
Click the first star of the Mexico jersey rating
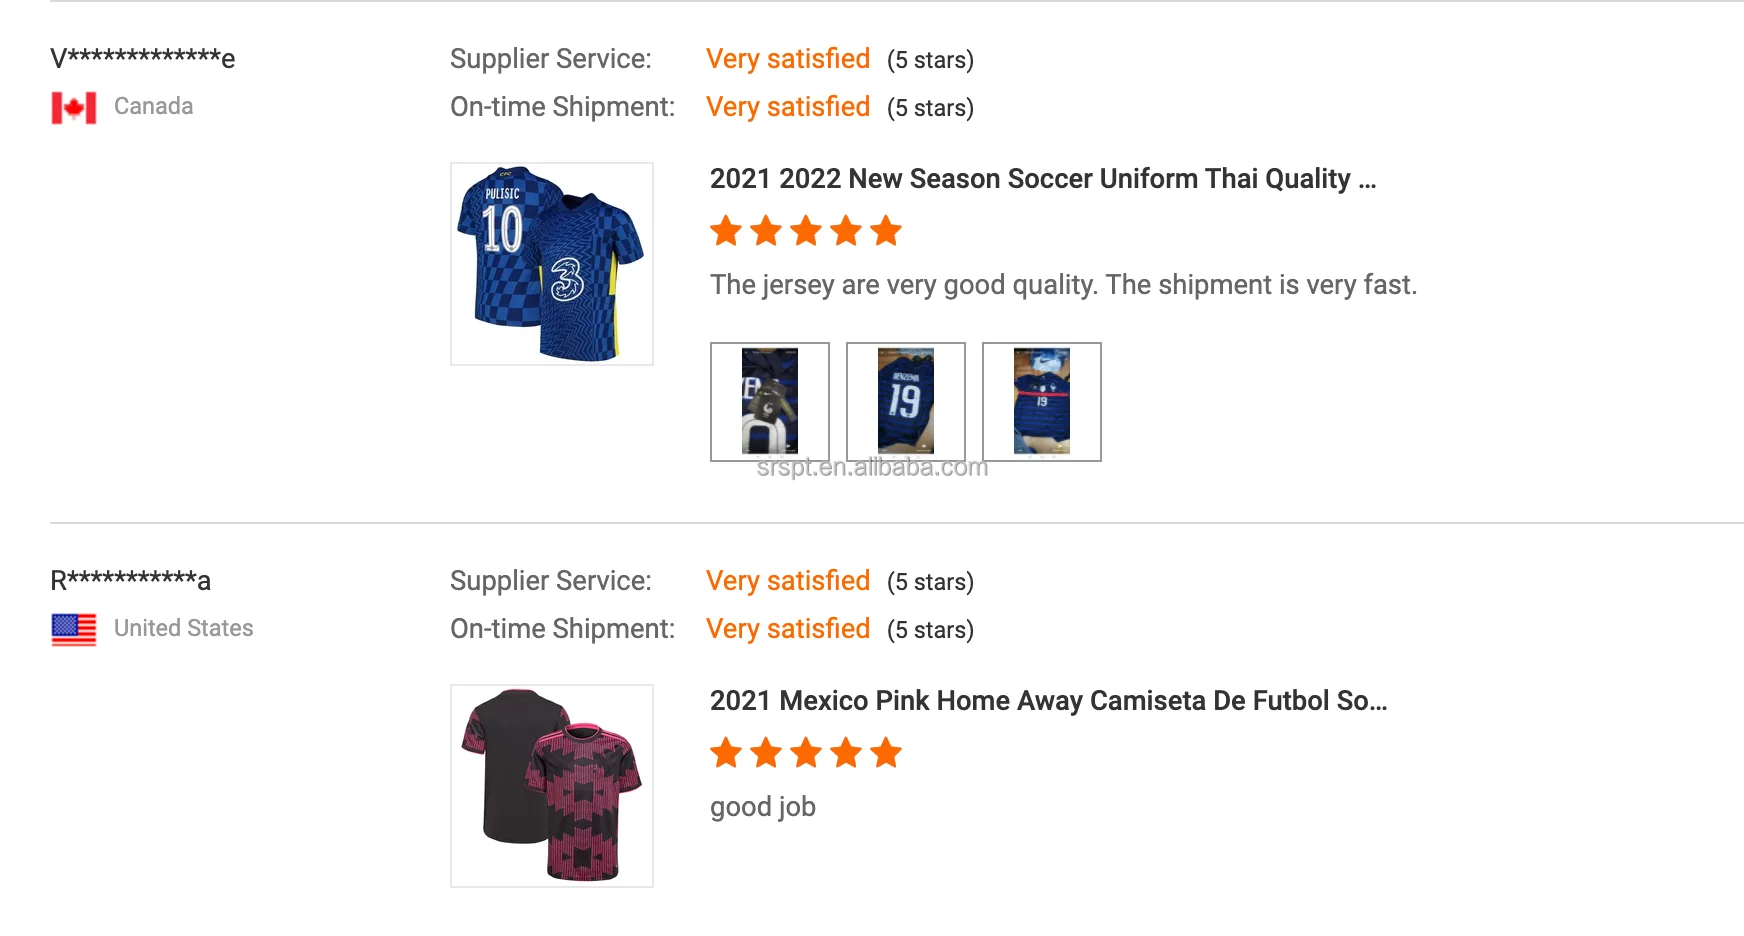click(x=726, y=753)
